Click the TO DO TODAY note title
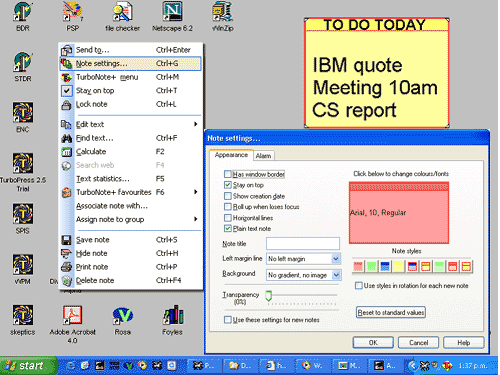This screenshot has height=375, width=500. 375,25
